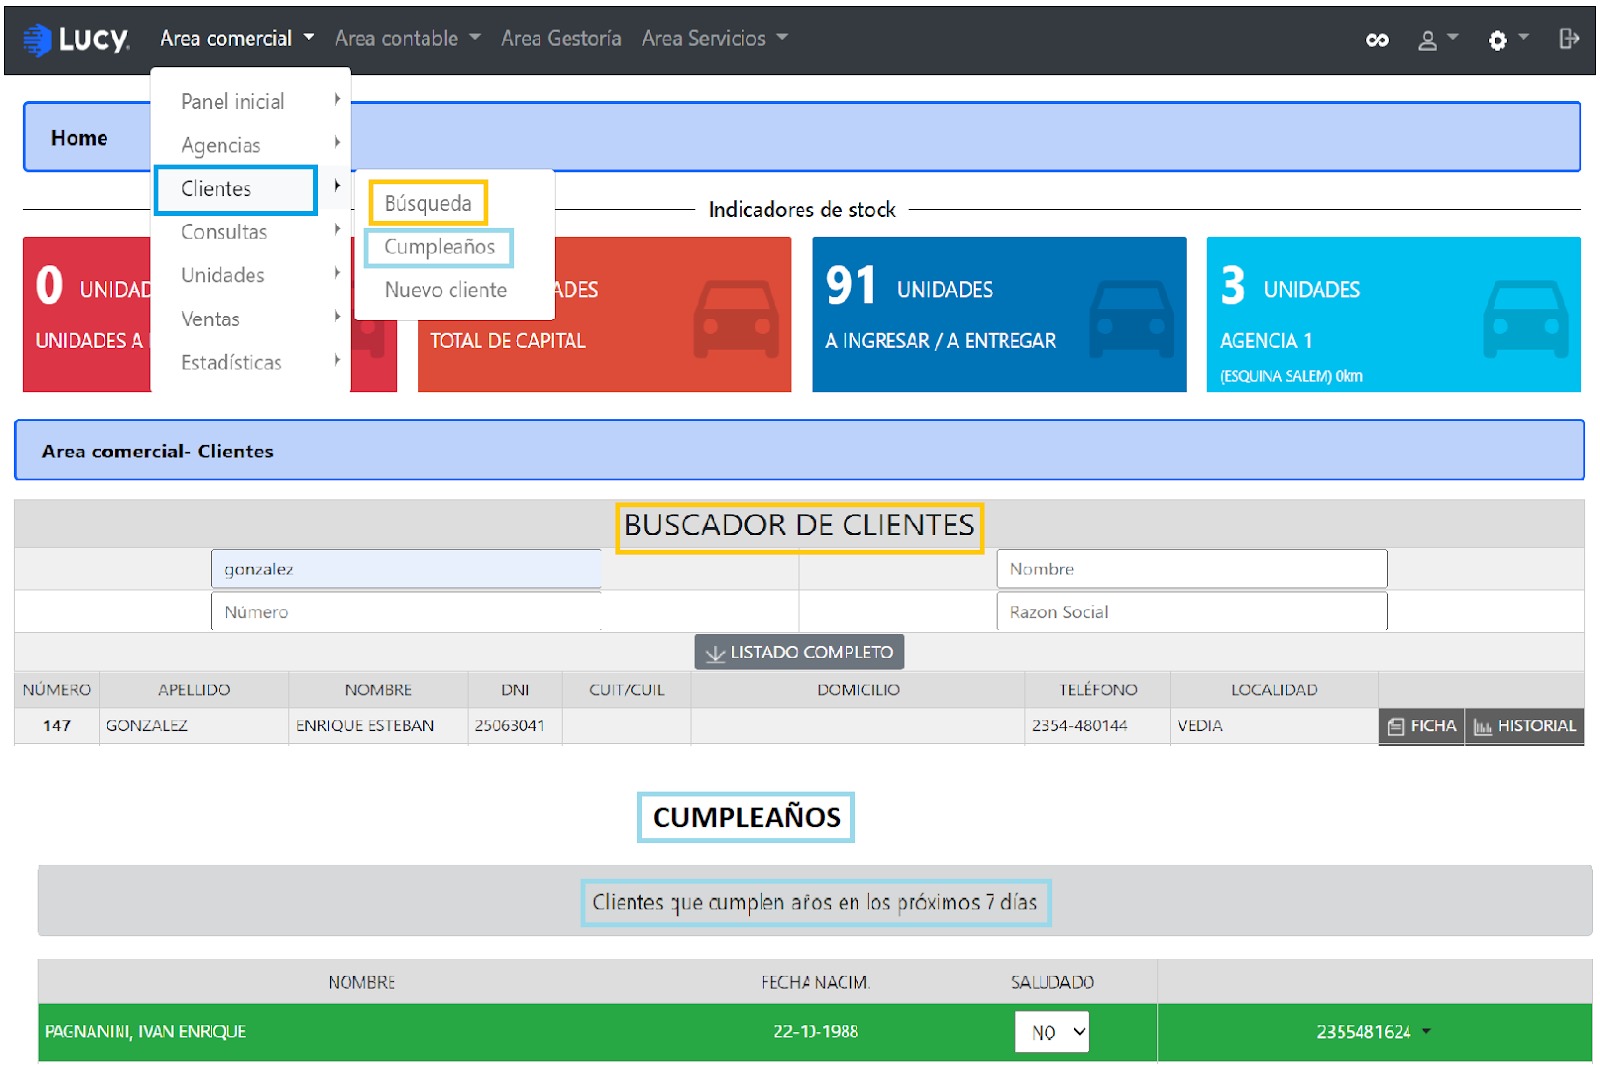Click the TELÉFONO column header

tap(1098, 690)
